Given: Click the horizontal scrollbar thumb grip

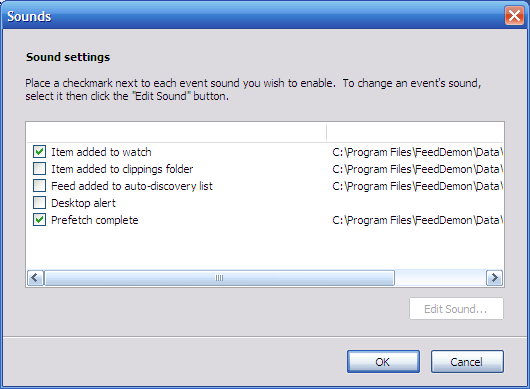Looking at the screenshot, I should click(219, 278).
